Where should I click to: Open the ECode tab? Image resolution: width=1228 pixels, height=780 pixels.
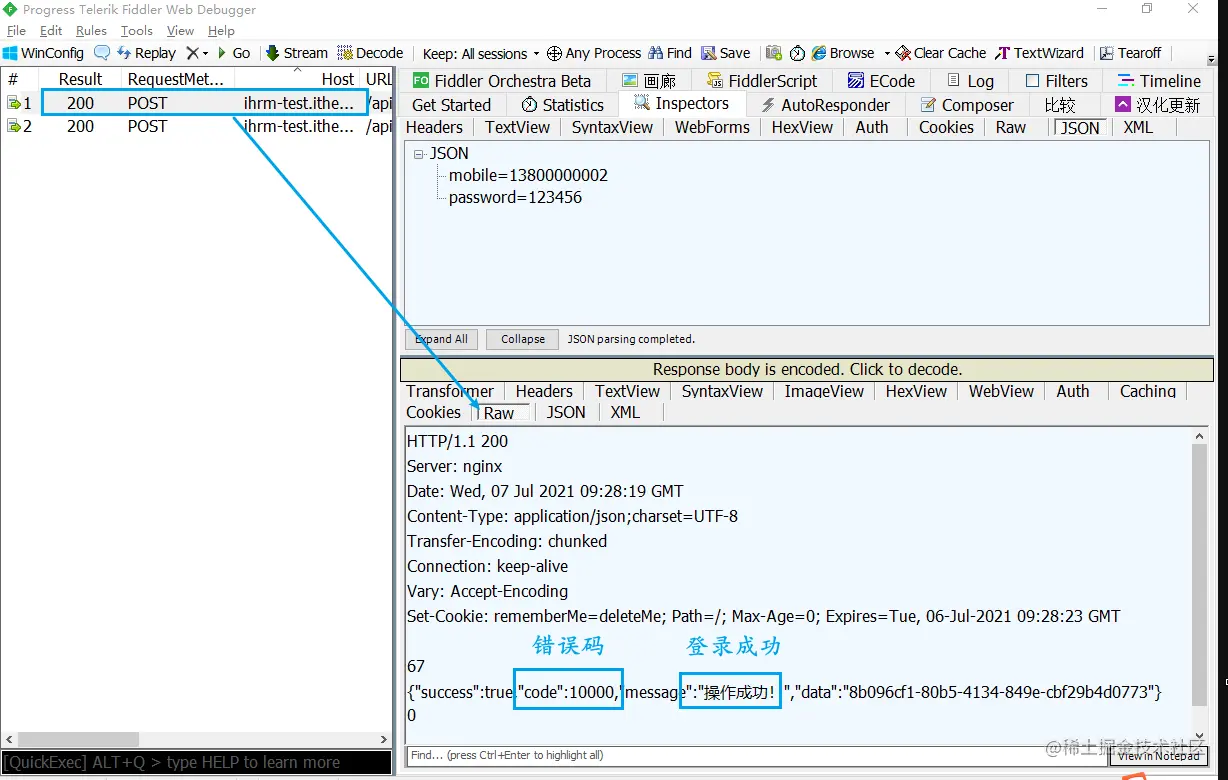pos(881,81)
